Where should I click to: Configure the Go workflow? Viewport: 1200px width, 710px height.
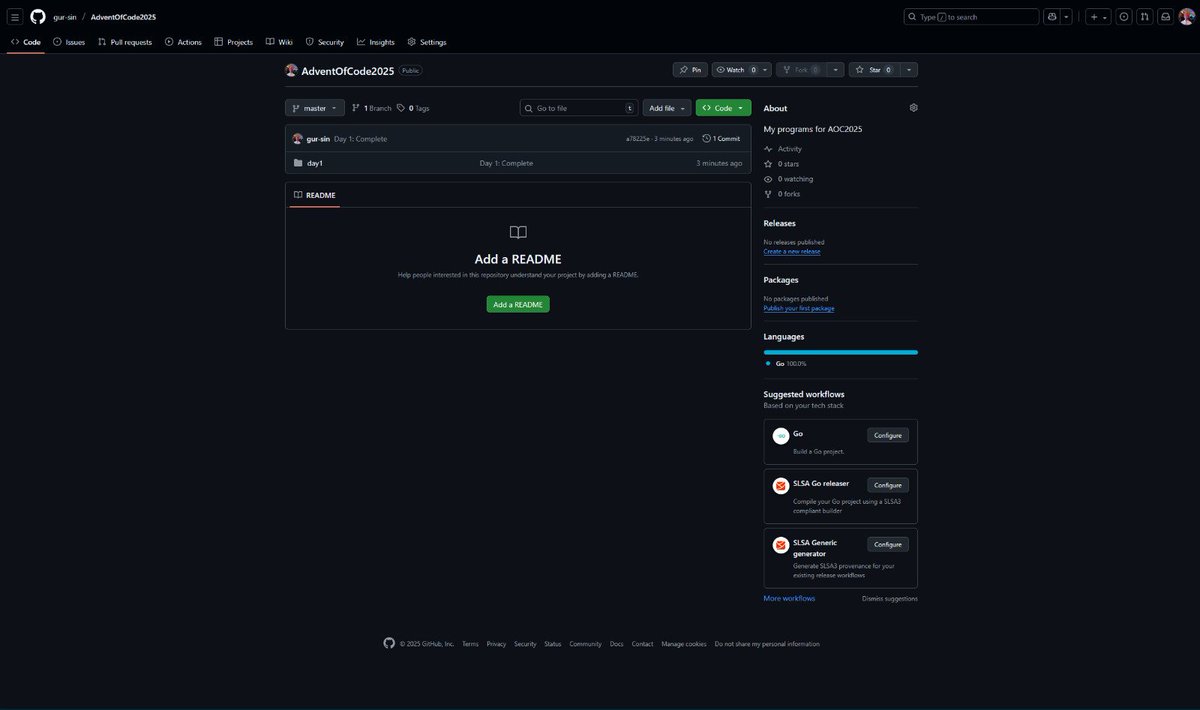(888, 435)
